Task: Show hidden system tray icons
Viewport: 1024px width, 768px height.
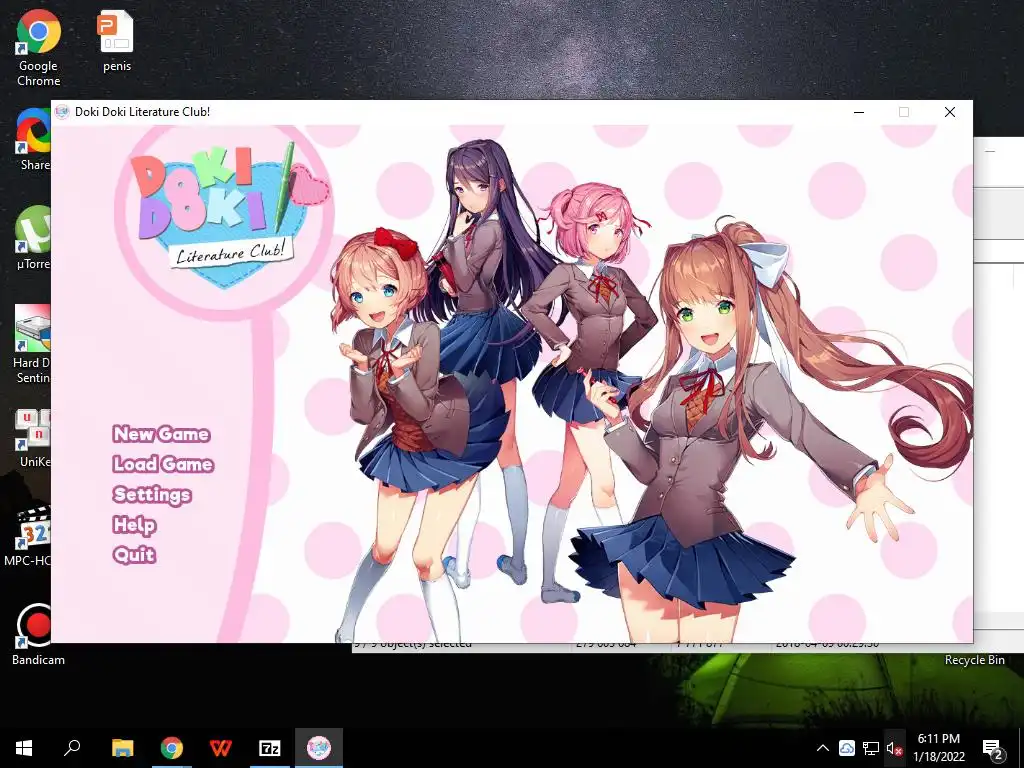Action: coord(823,748)
